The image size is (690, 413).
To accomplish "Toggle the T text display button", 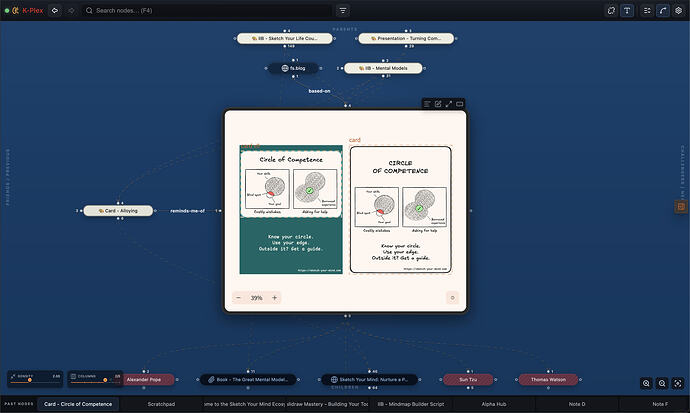I will tap(627, 11).
